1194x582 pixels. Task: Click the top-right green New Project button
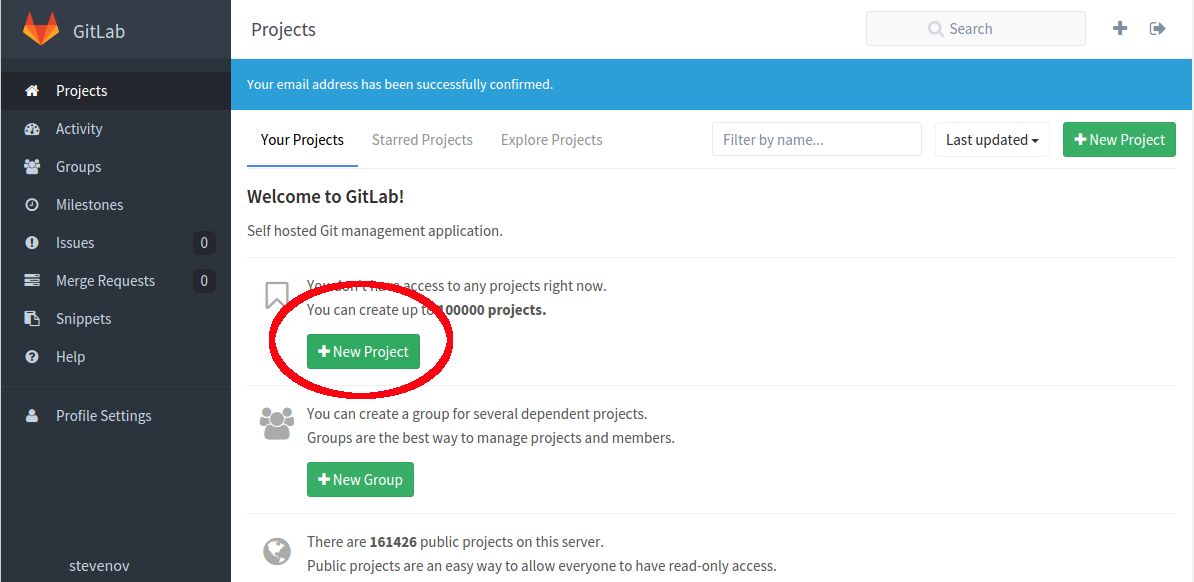tap(1119, 140)
